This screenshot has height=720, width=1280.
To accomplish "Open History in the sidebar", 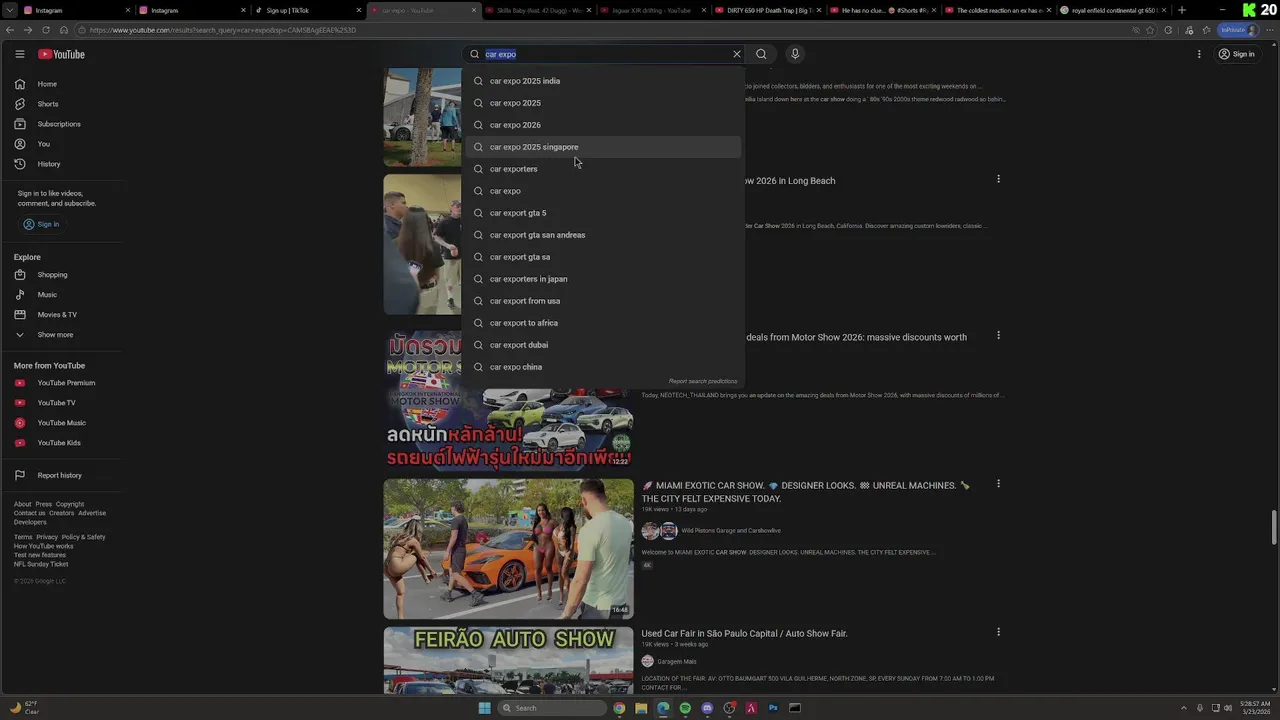I will tap(60, 164).
